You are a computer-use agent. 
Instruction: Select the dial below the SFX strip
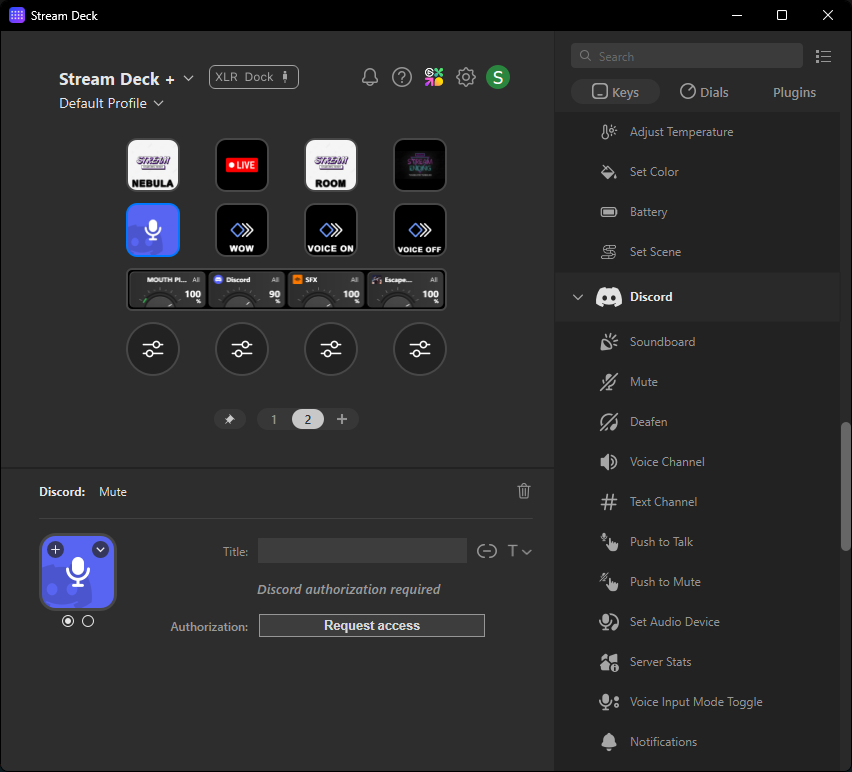click(x=331, y=349)
